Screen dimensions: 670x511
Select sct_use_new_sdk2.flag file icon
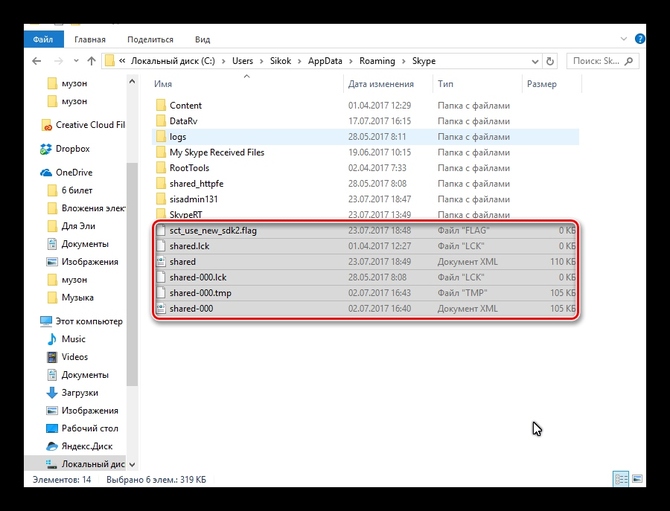(161, 230)
